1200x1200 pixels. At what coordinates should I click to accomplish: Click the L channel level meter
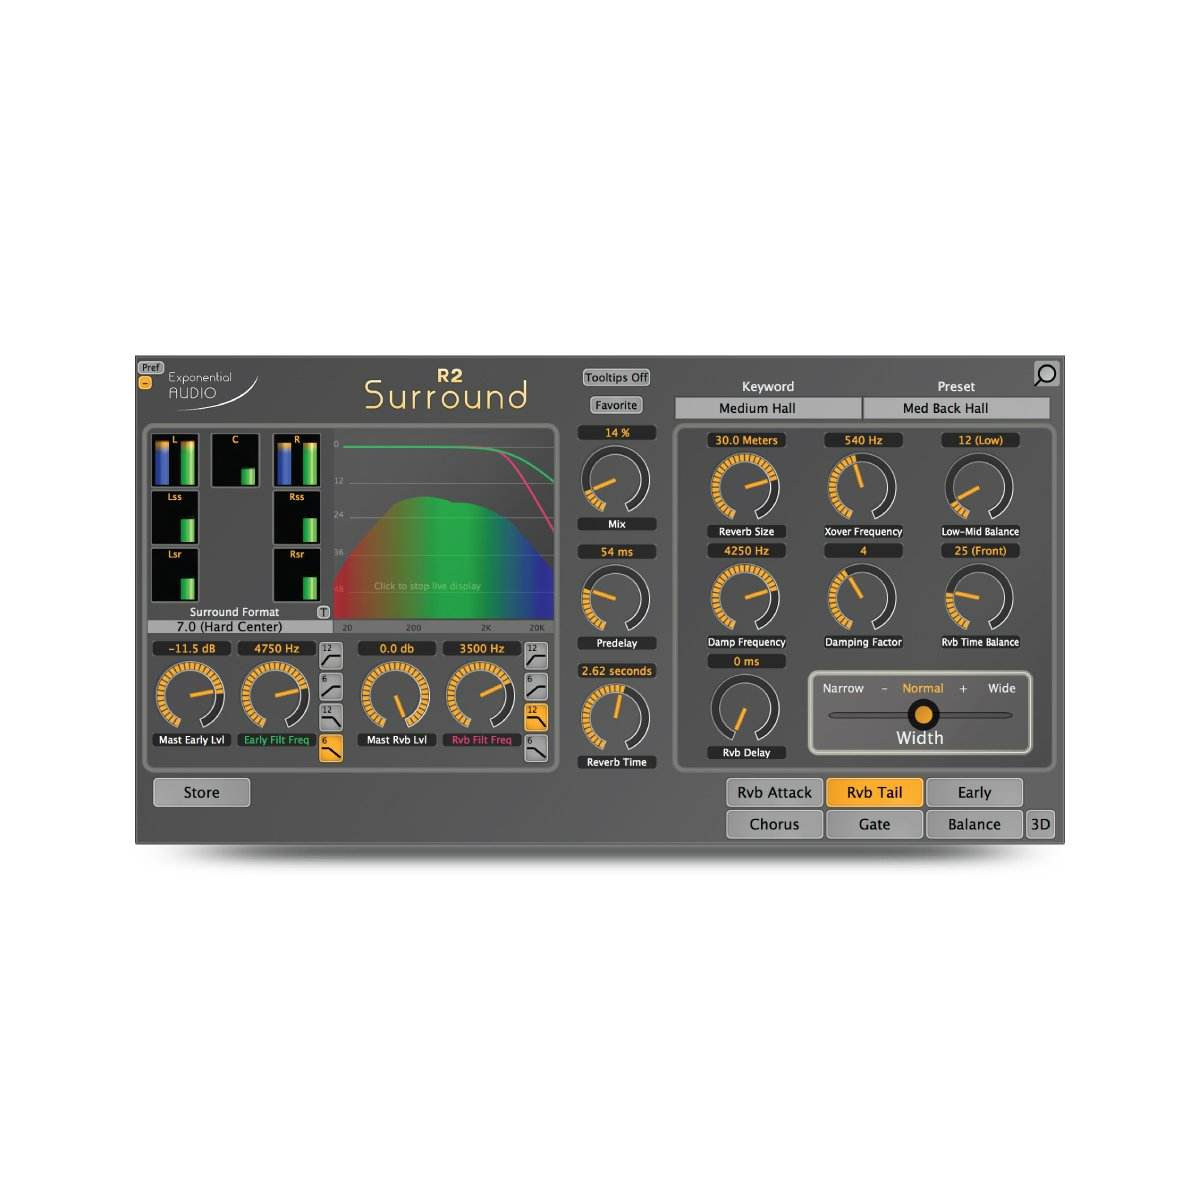(x=175, y=460)
